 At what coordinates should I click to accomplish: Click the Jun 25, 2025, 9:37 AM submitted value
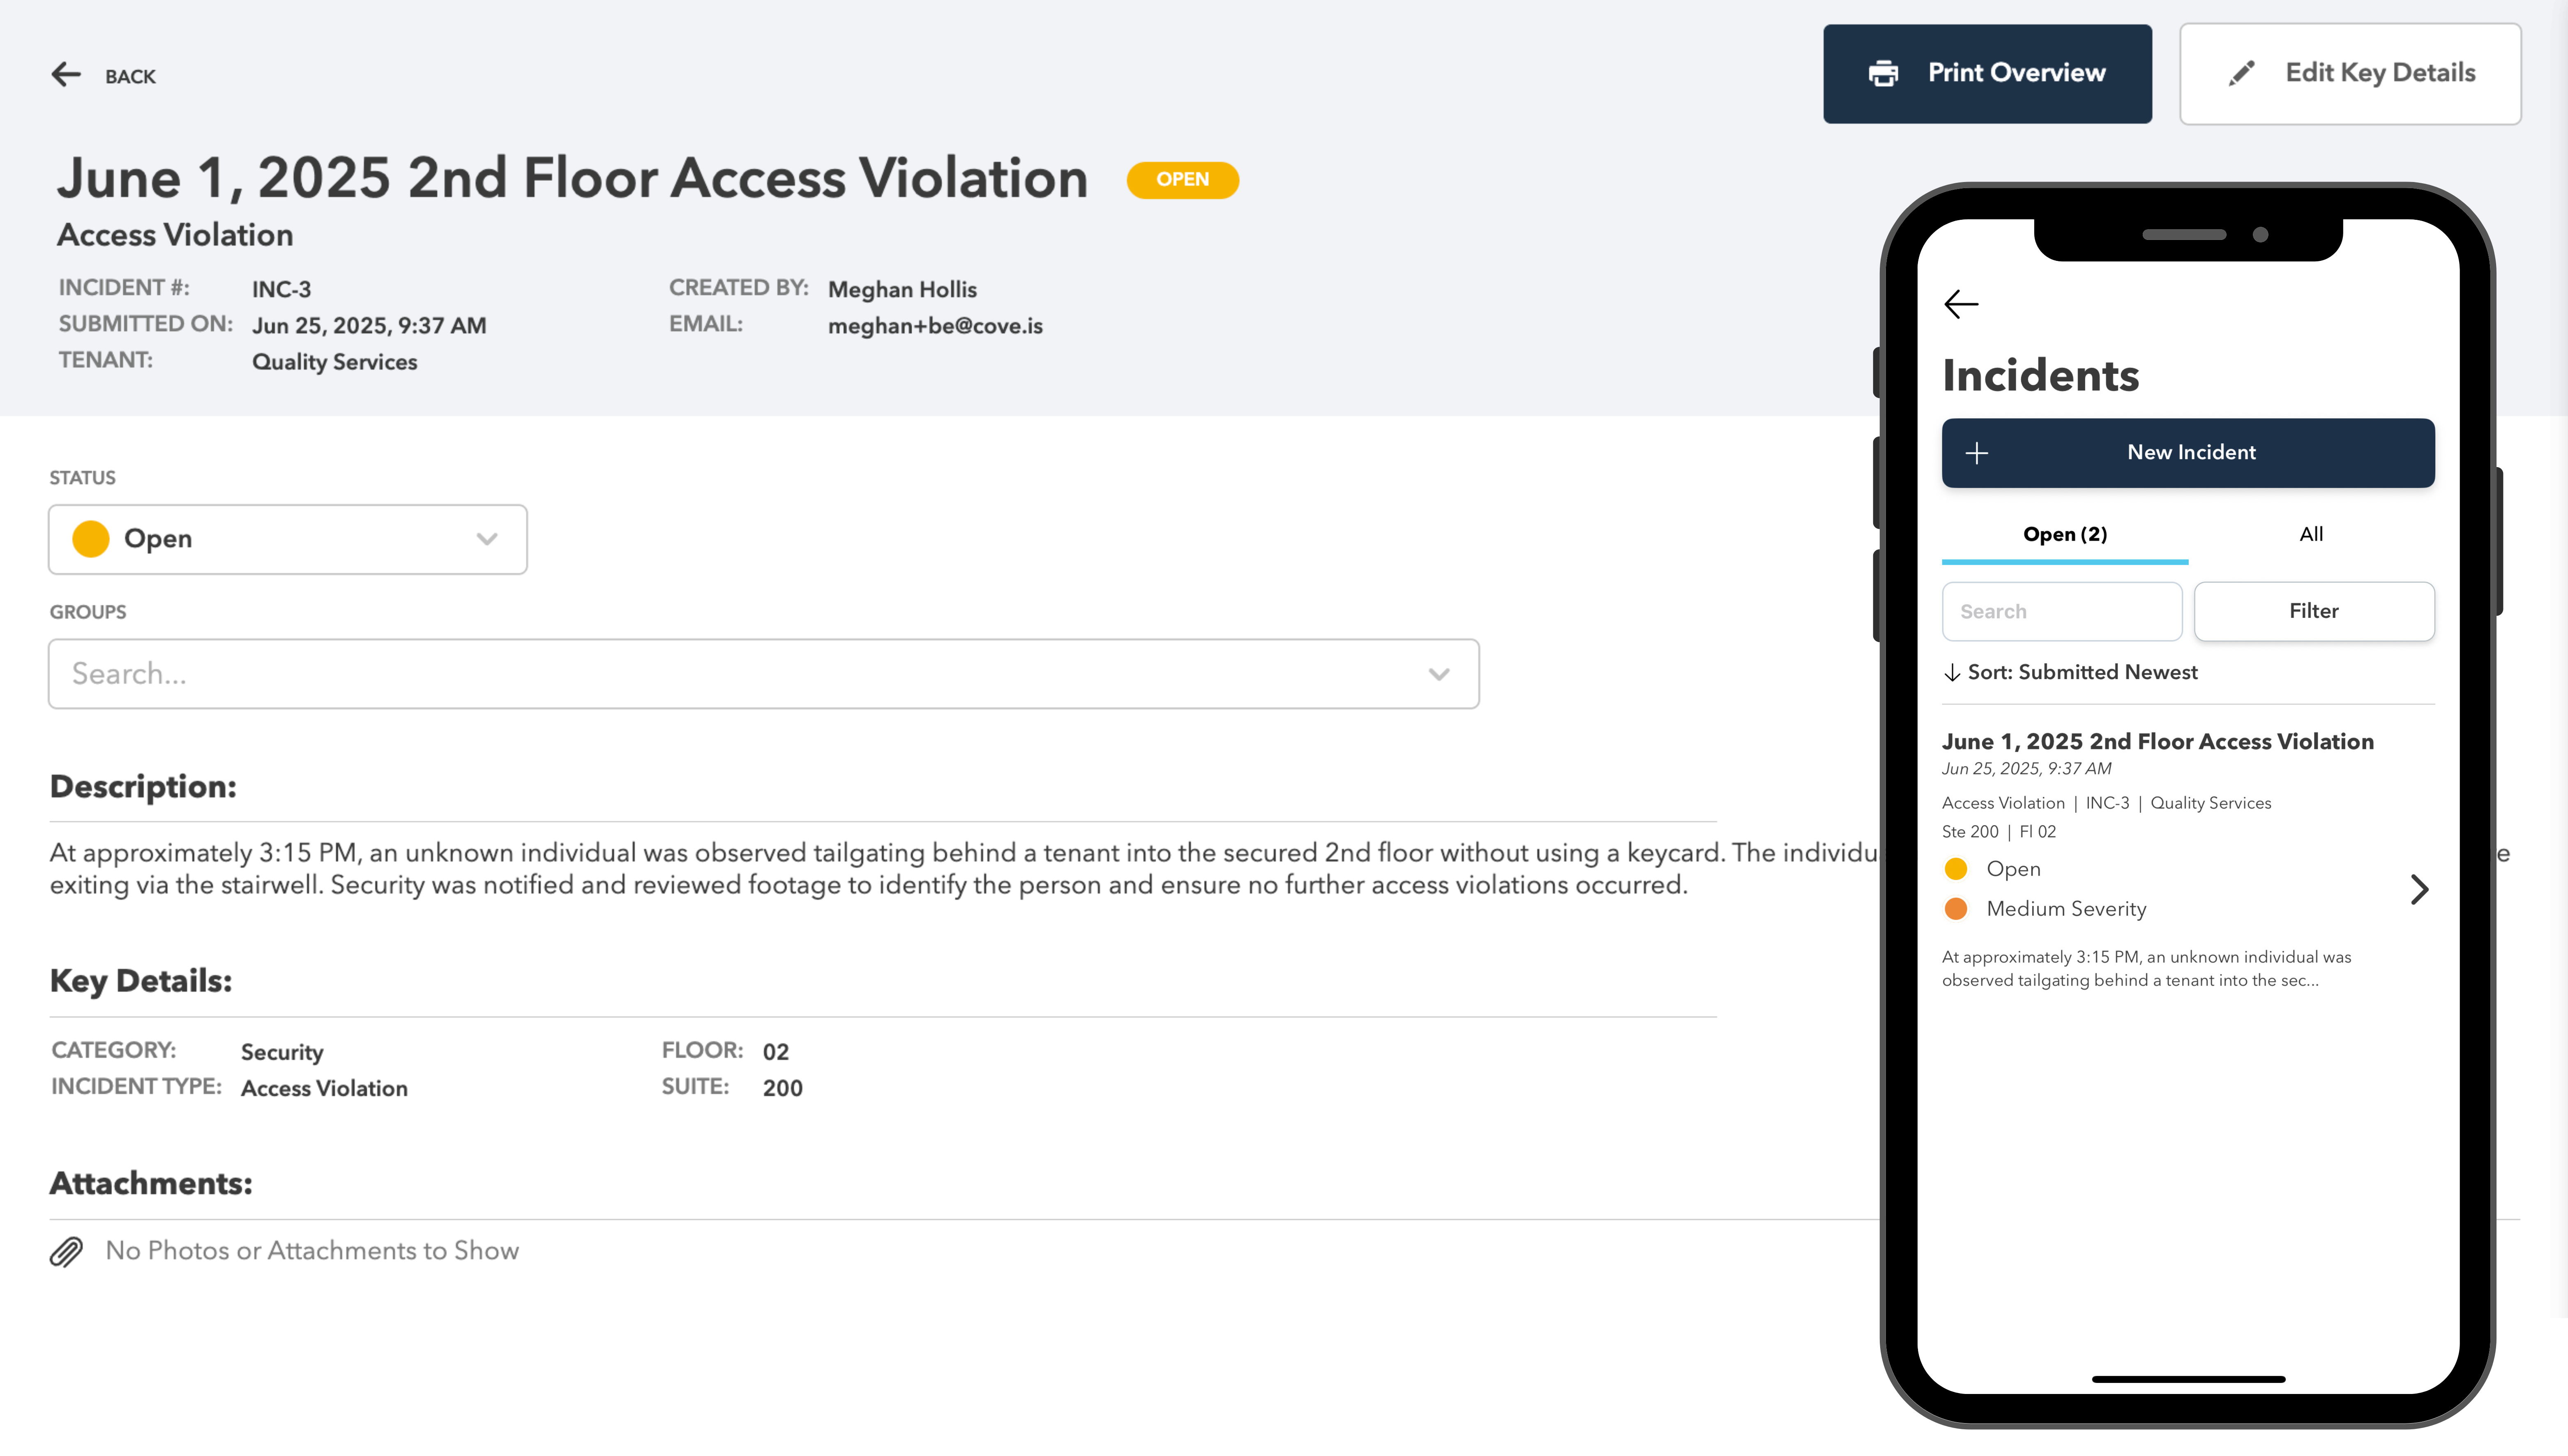(x=369, y=326)
